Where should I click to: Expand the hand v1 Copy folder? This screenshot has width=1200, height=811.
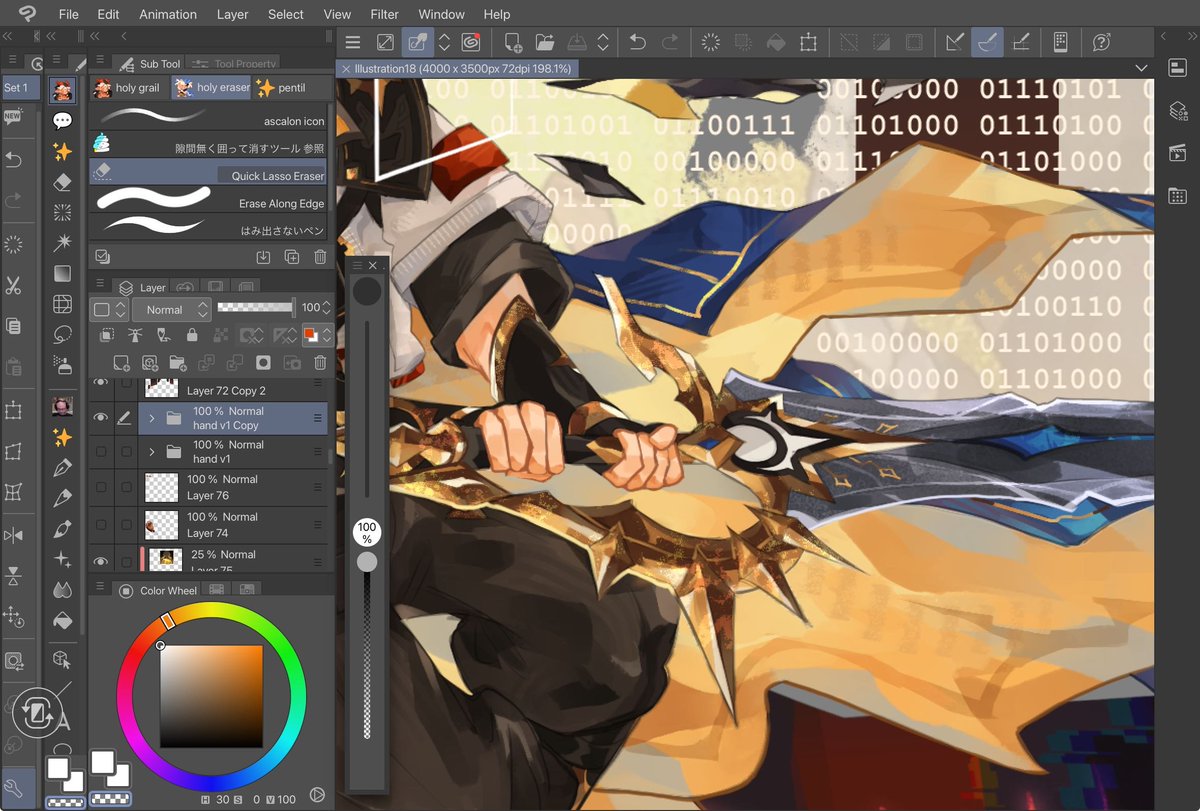tap(152, 418)
